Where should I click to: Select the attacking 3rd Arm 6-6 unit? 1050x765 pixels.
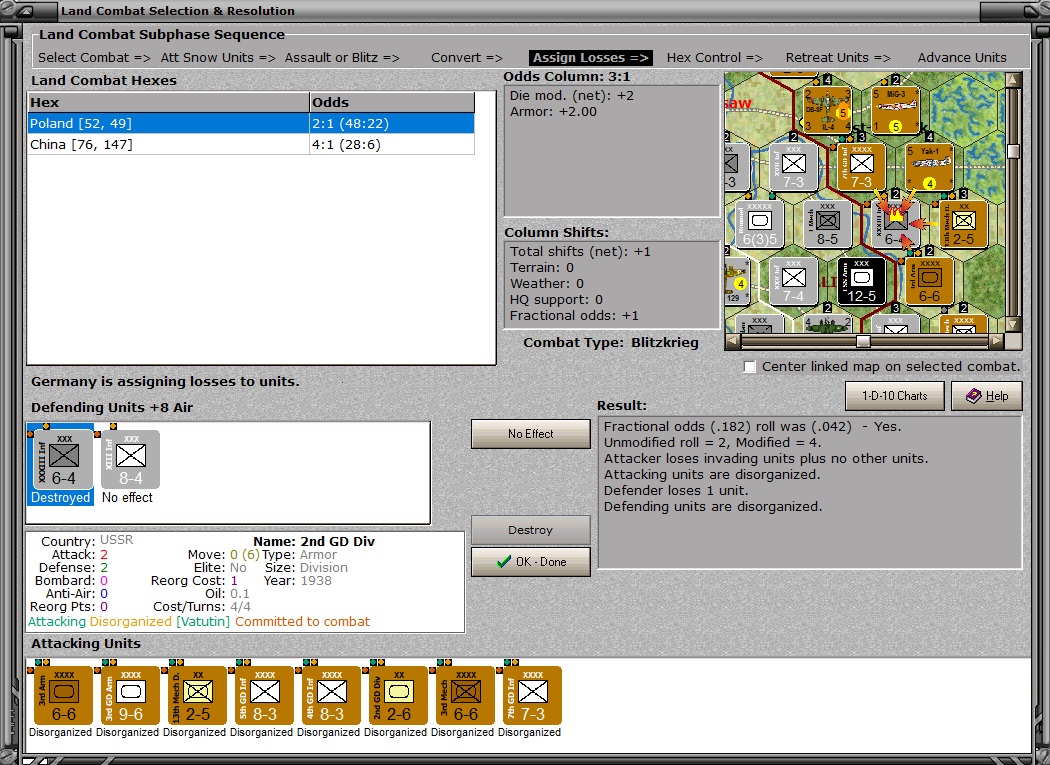[x=64, y=695]
